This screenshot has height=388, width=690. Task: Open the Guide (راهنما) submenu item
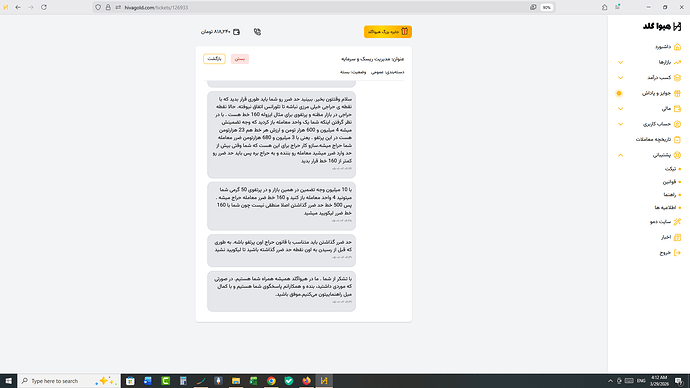[x=670, y=194]
